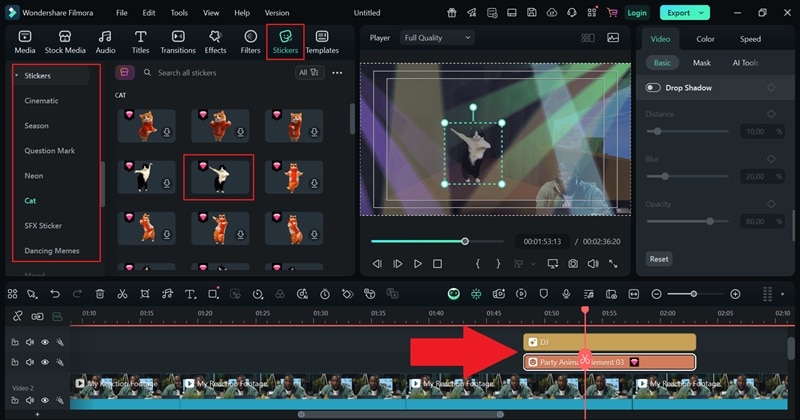Zoom out timeline with minus icon
The image size is (800, 420).
657,294
